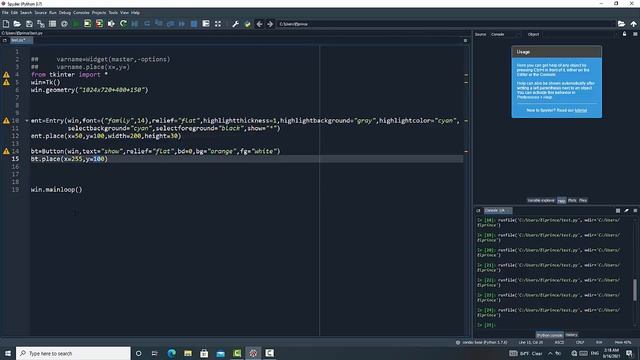Open the File menu
640x360 pixels.
[5, 13]
